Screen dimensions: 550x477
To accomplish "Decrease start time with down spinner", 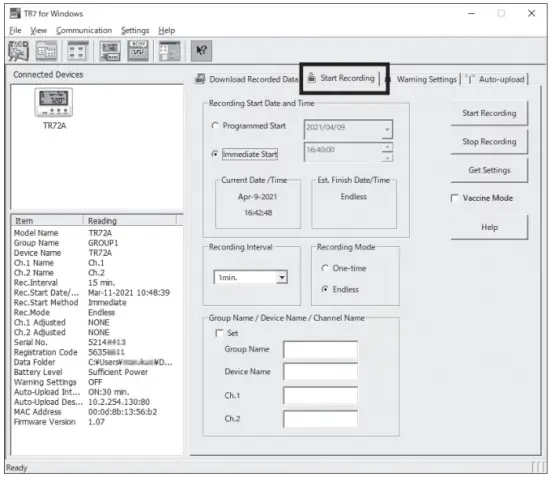I will tap(387, 157).
